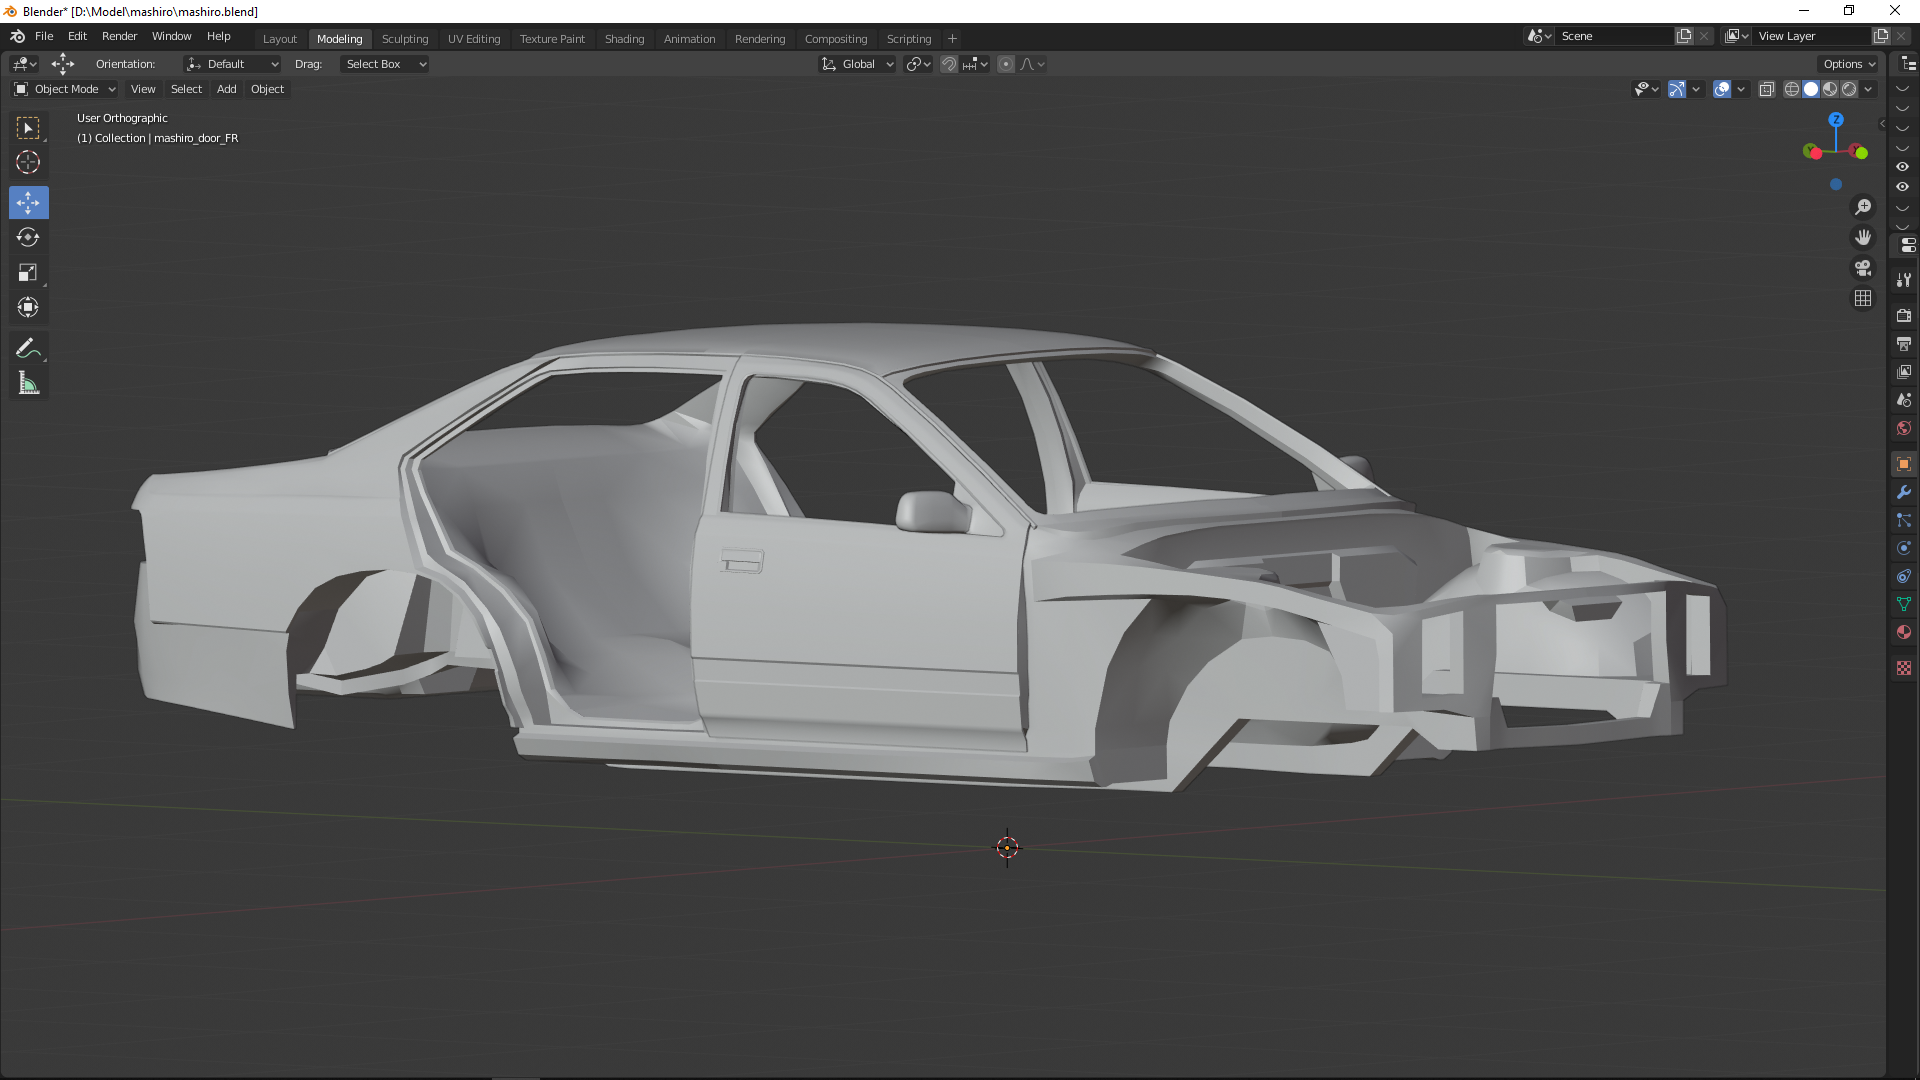Select the Rotate tool in toolbar

[x=28, y=238]
